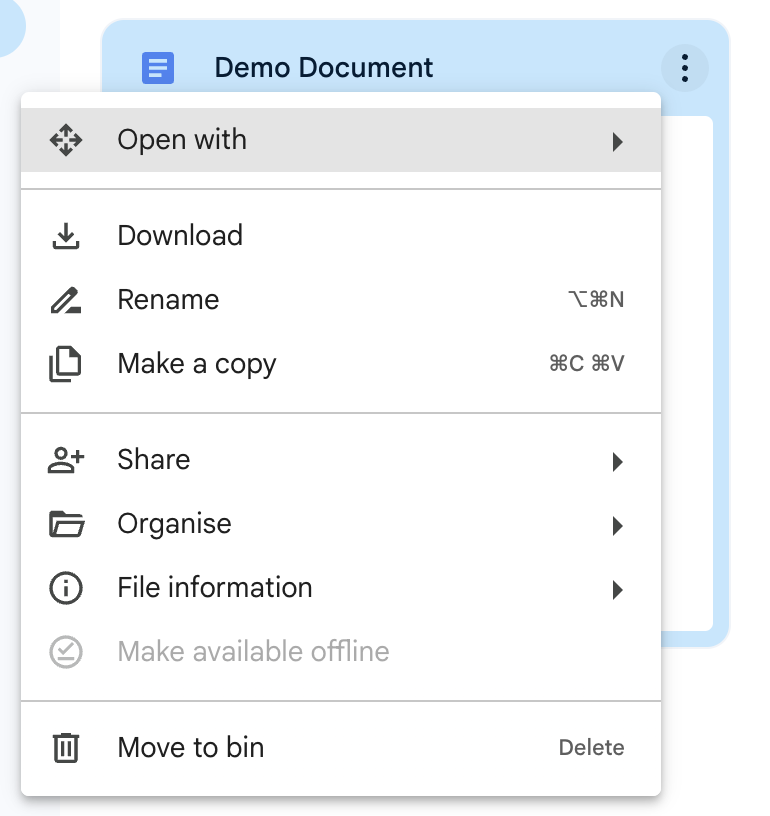Select the Make a copy menu entry

pyautogui.click(x=197, y=364)
